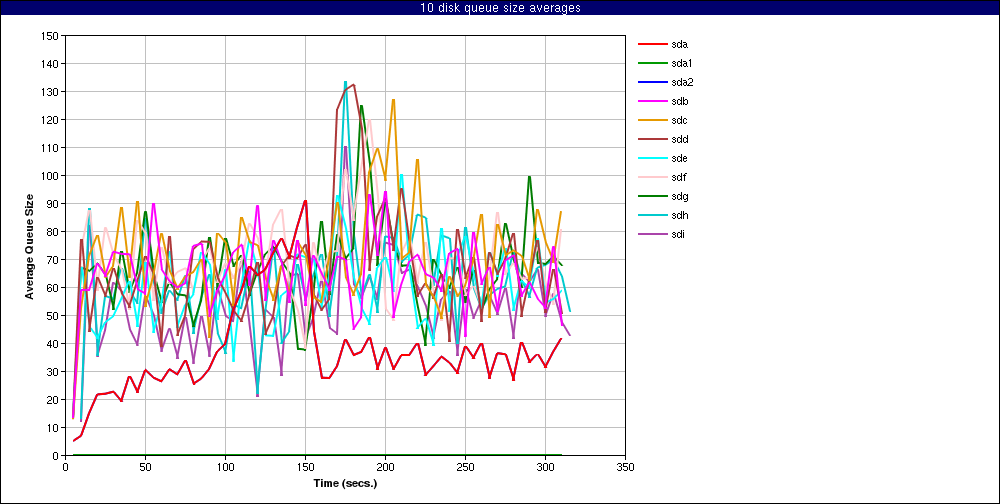Click the sdc peak near 127 on the chart
The width and height of the screenshot is (1000, 504).
(x=393, y=100)
